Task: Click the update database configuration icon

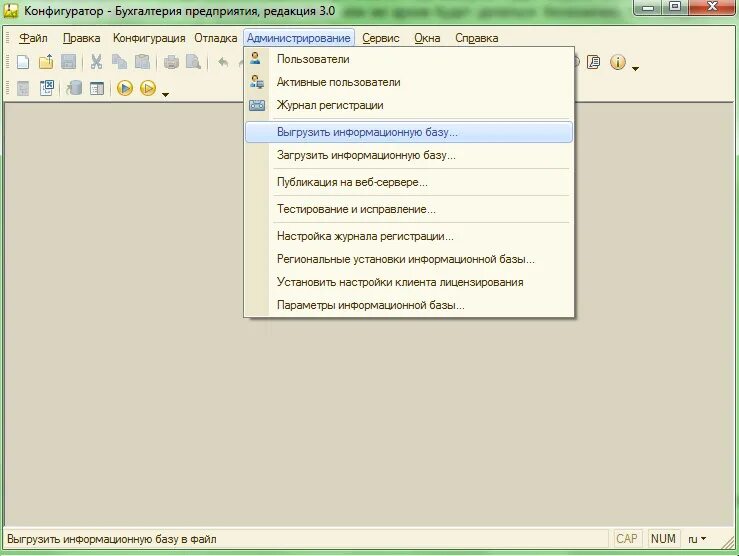Action: [74, 88]
